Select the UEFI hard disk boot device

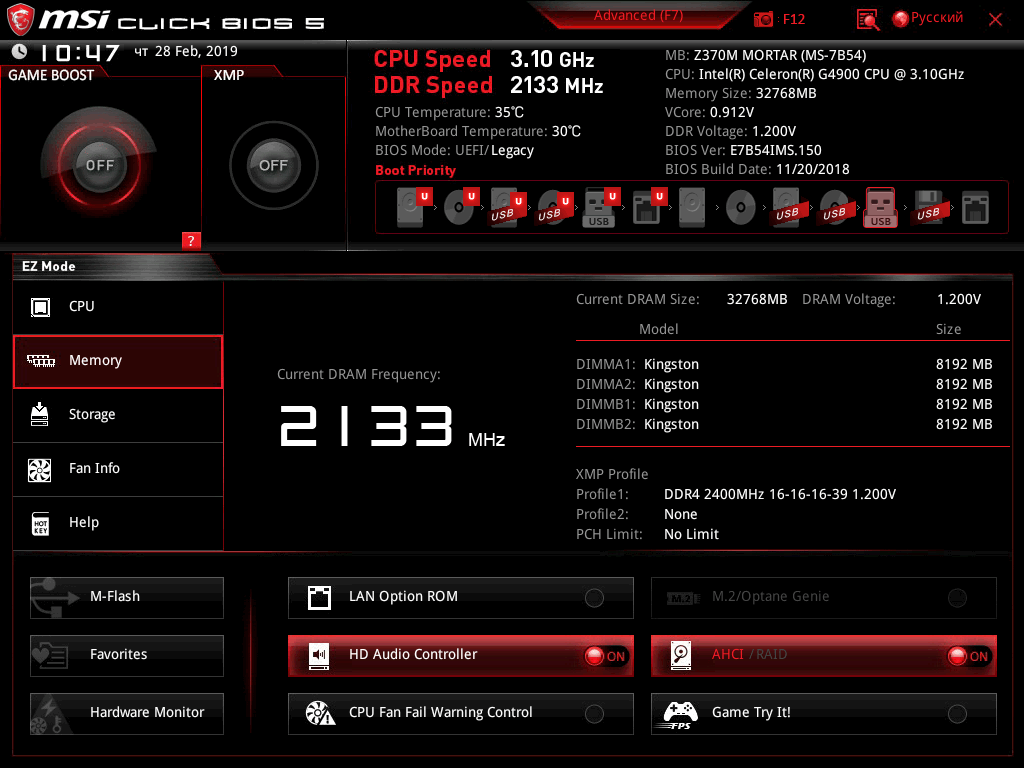(413, 207)
